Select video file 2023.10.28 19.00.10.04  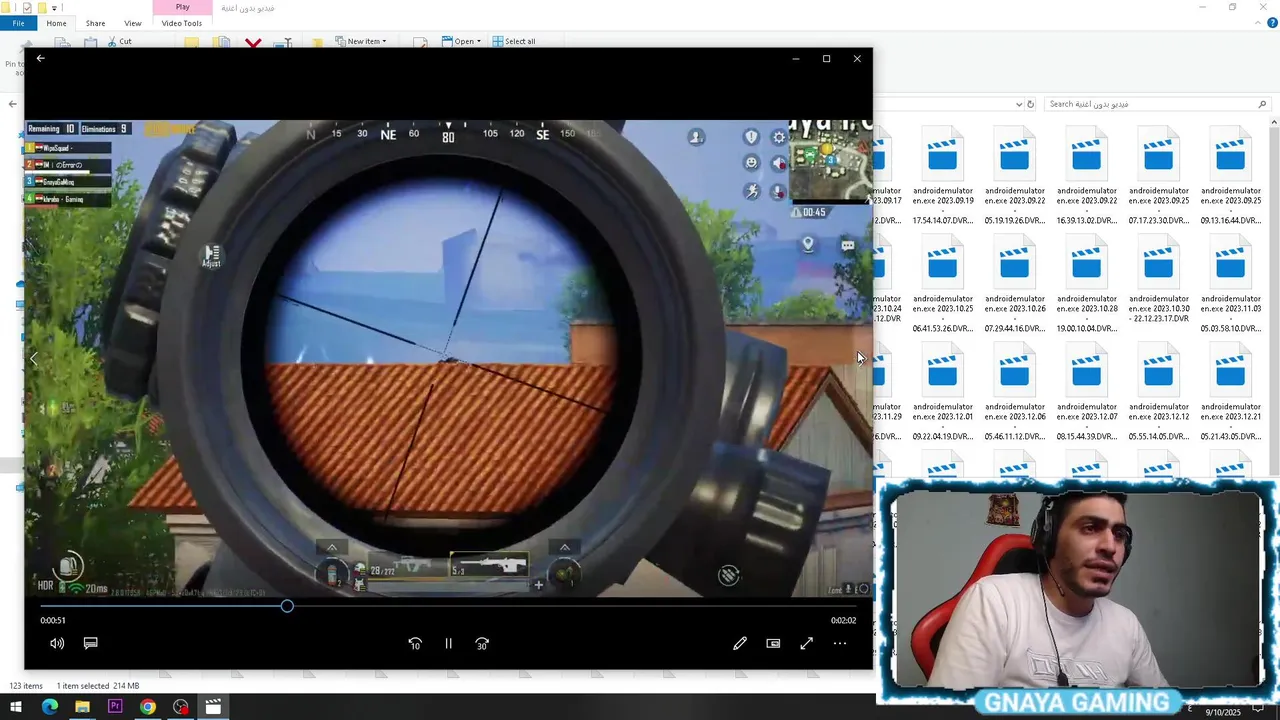(x=1086, y=283)
